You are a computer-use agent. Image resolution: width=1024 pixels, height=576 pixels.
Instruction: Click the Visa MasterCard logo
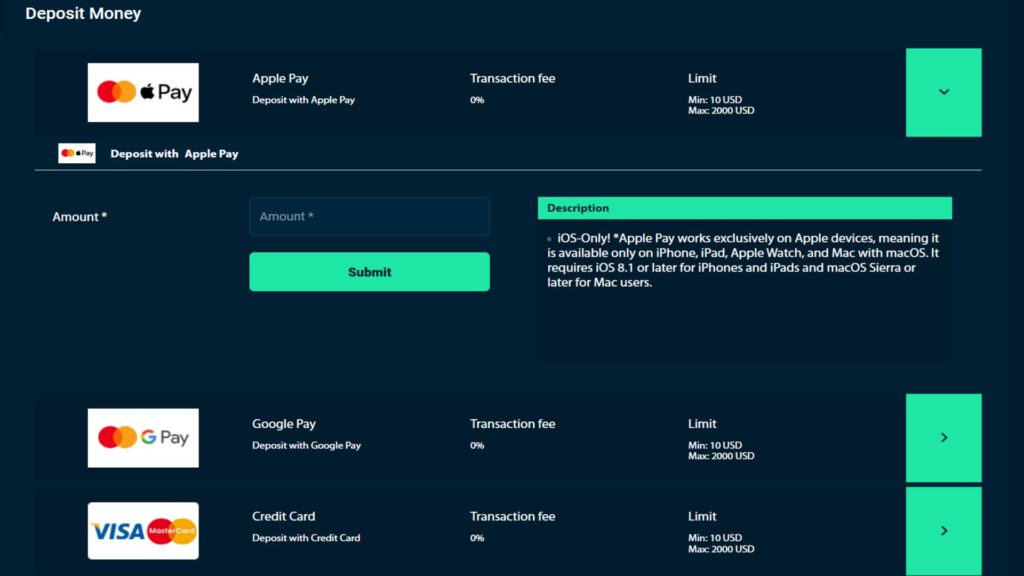(x=143, y=530)
